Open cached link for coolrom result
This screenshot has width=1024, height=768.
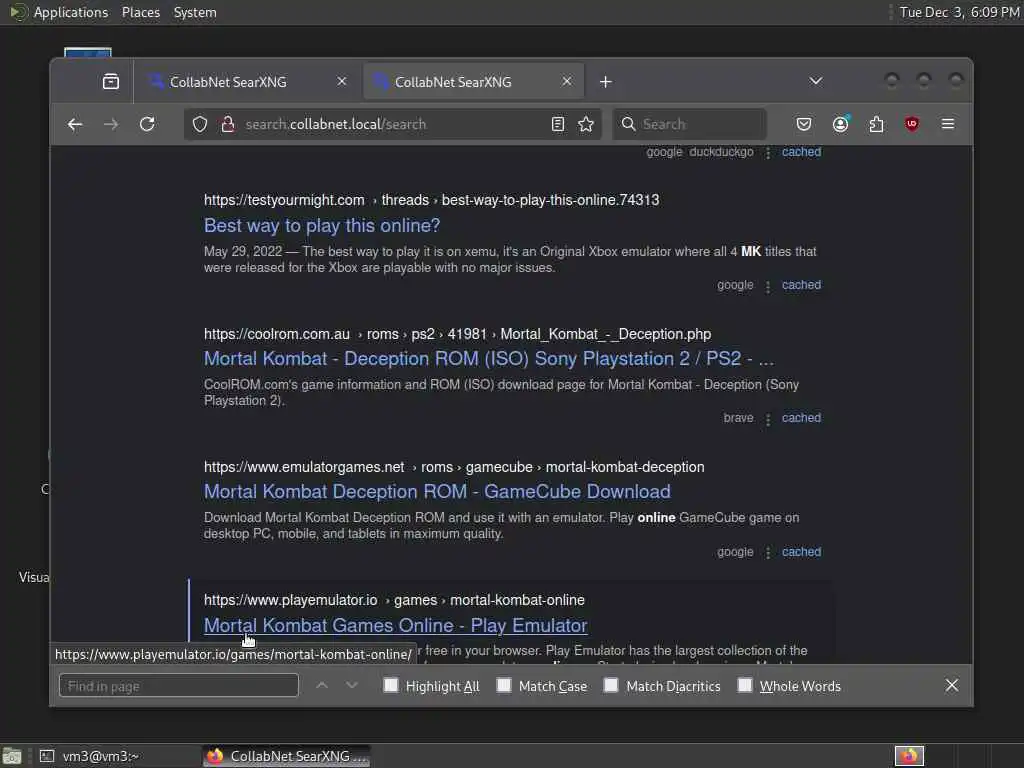point(801,417)
